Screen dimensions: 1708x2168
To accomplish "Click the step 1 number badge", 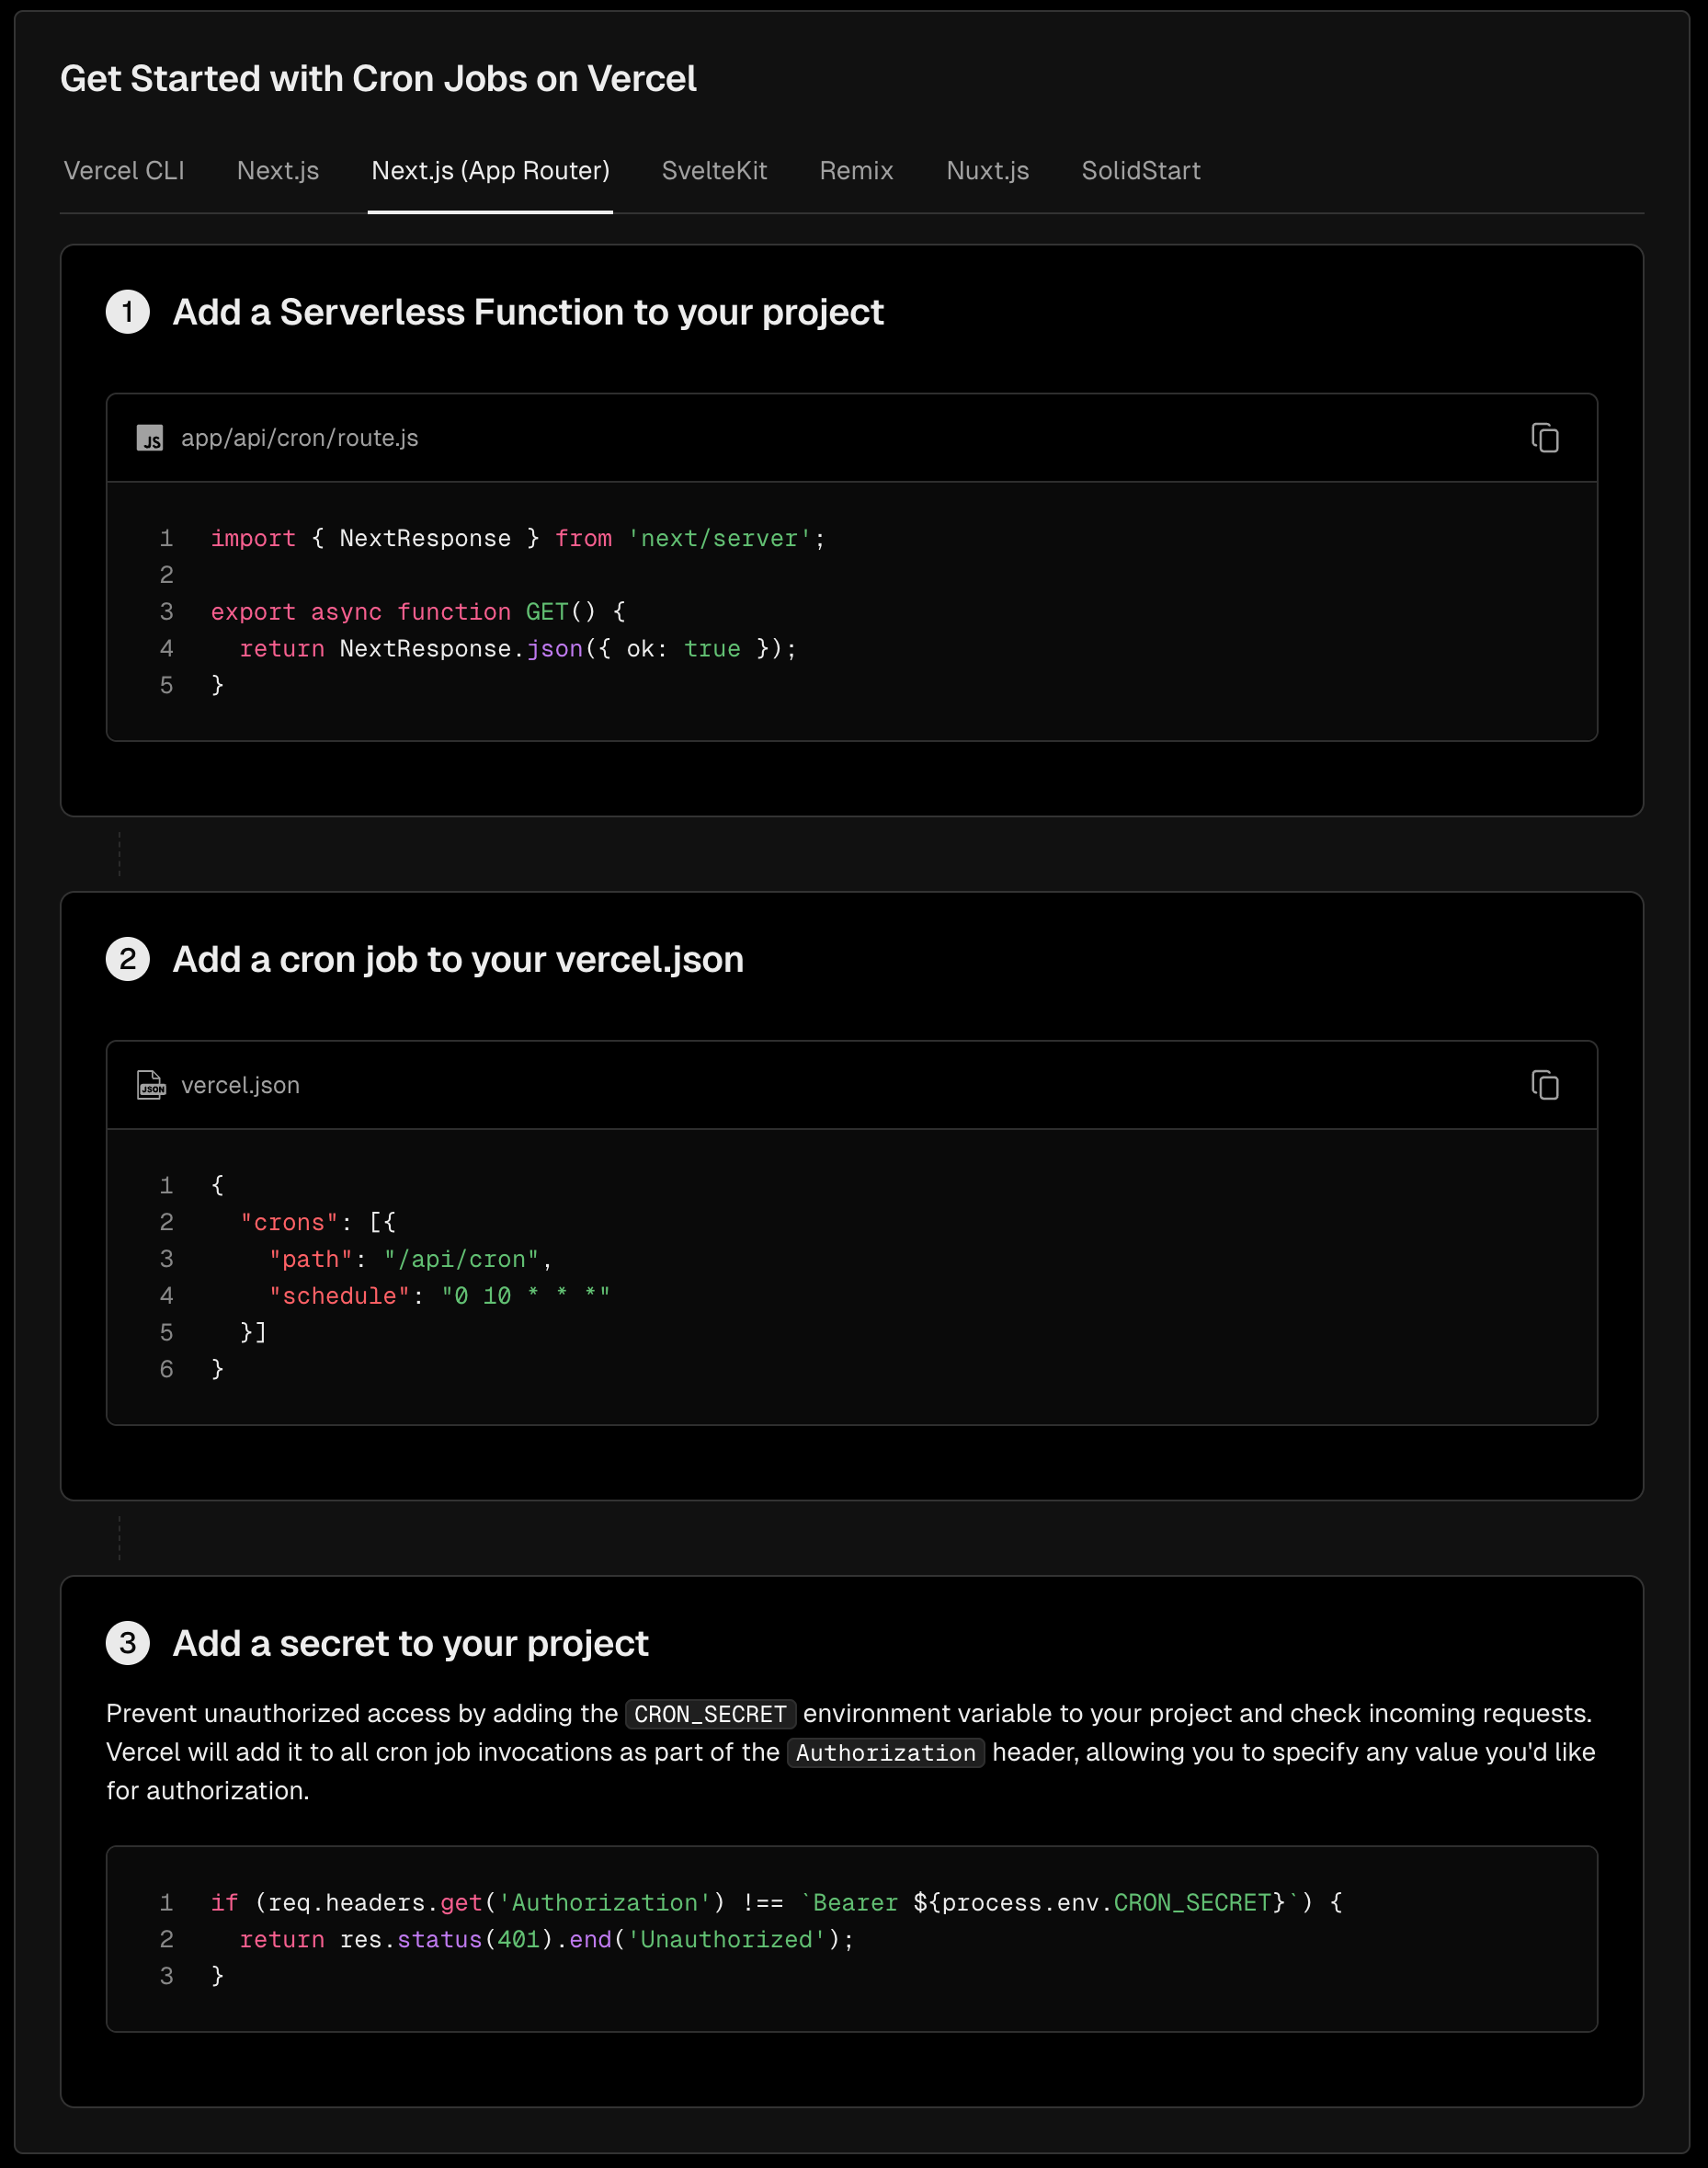I will tap(128, 312).
